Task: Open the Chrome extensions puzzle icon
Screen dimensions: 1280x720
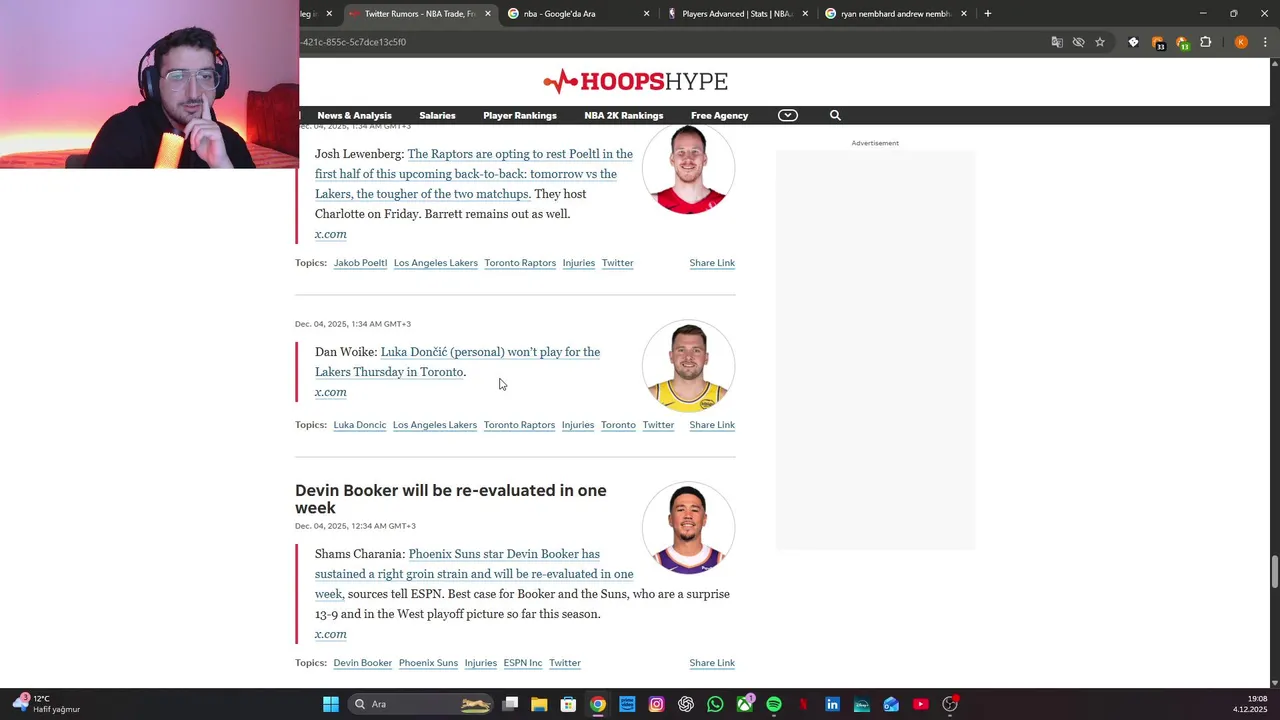Action: click(x=1205, y=42)
